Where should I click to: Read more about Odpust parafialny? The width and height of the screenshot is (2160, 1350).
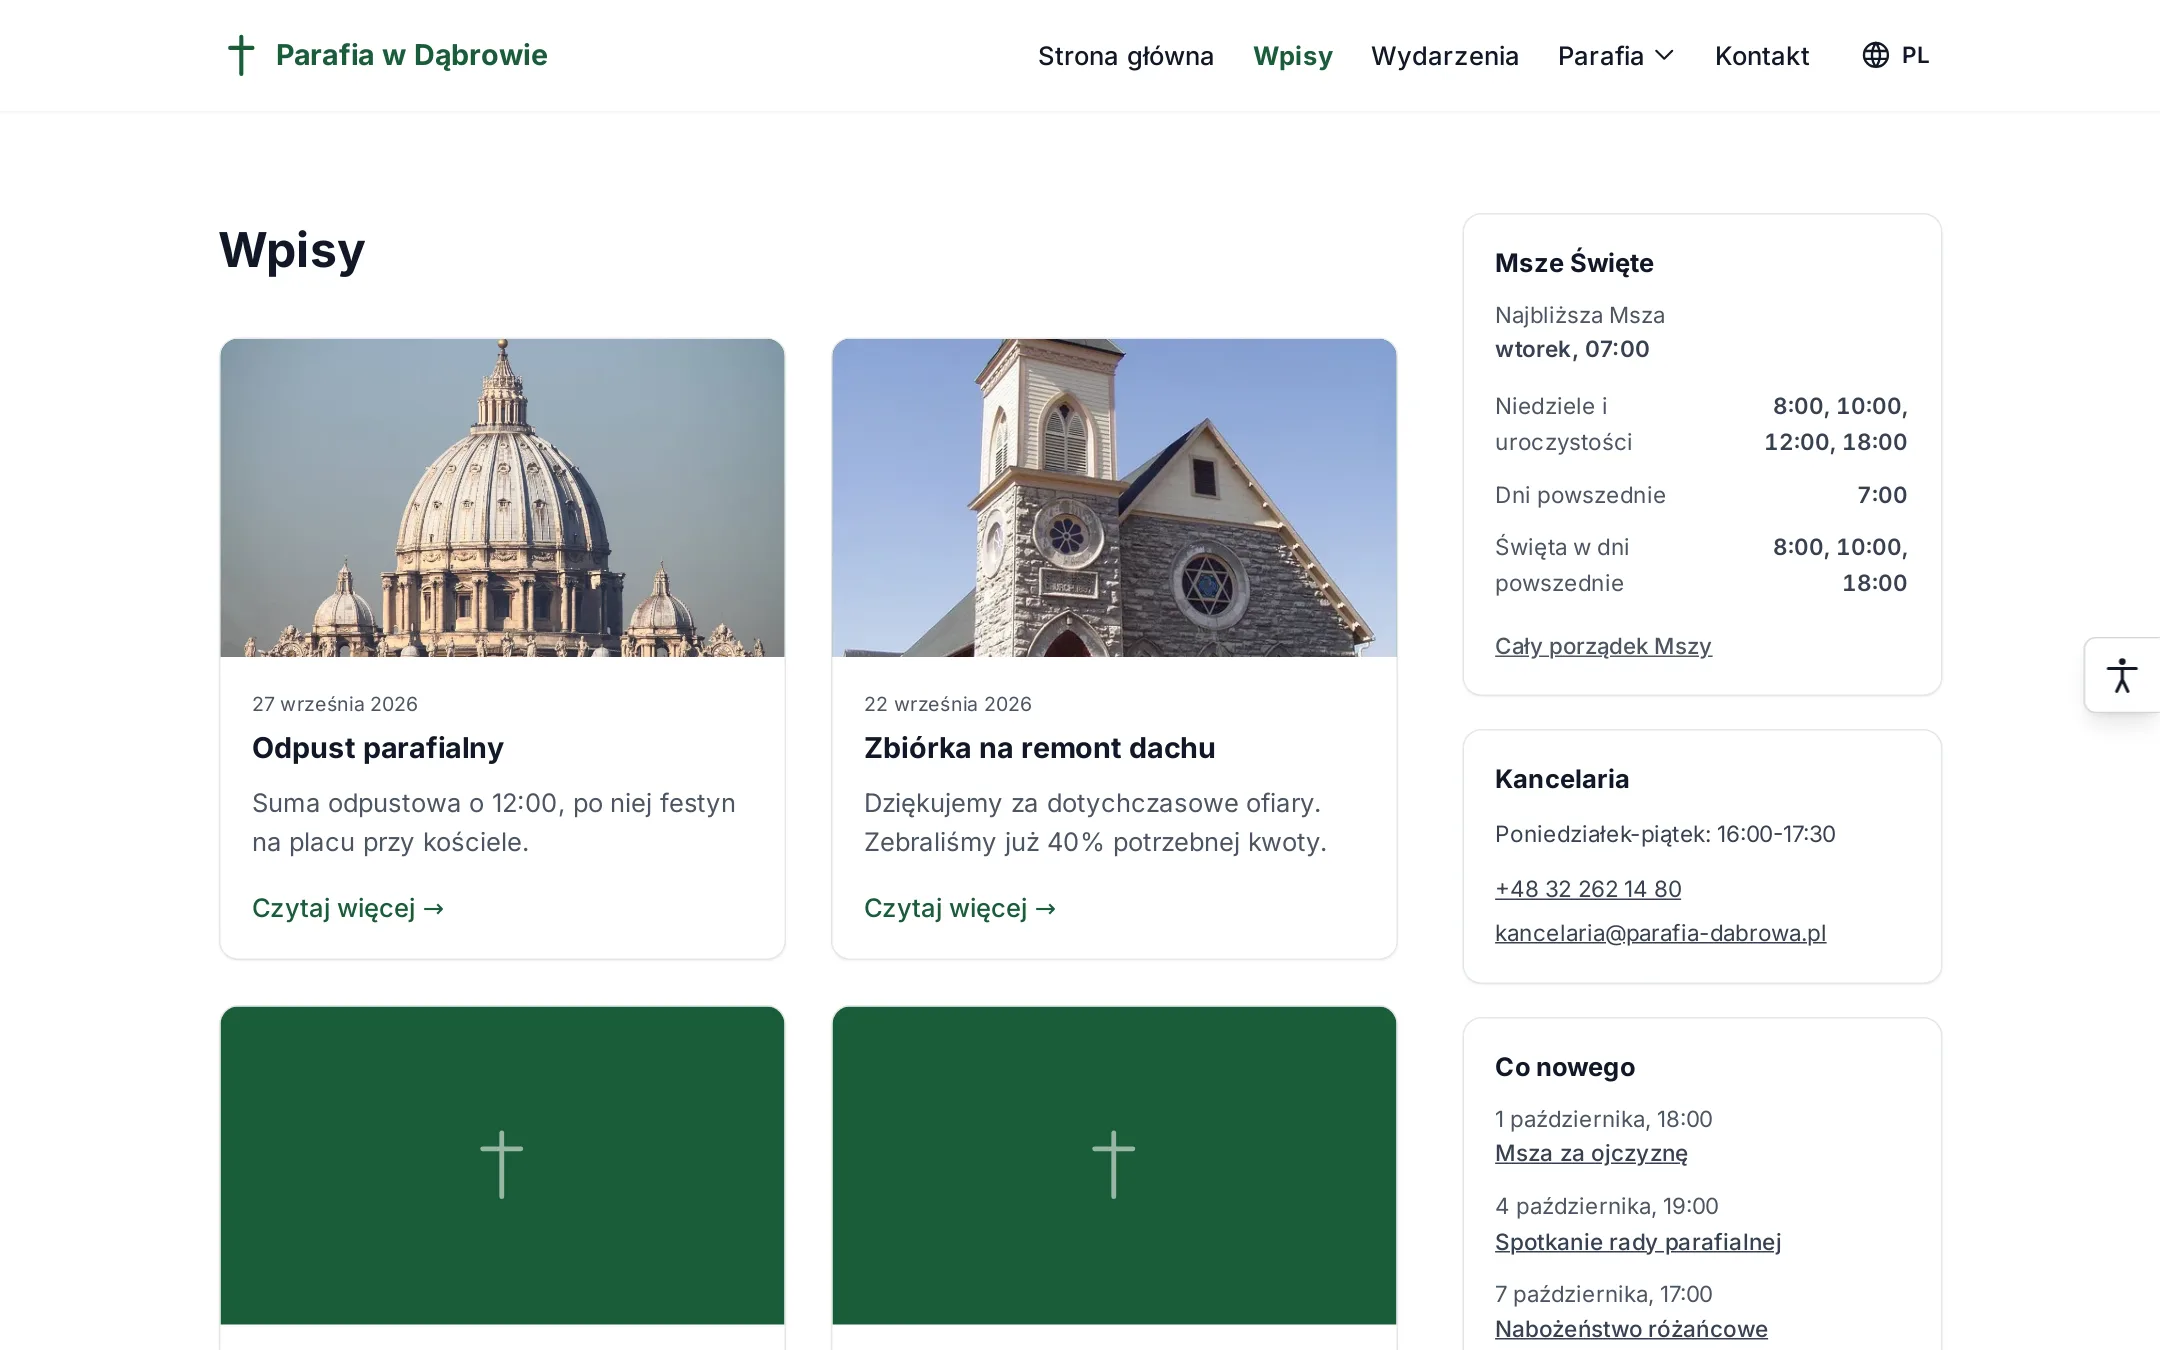(x=348, y=908)
